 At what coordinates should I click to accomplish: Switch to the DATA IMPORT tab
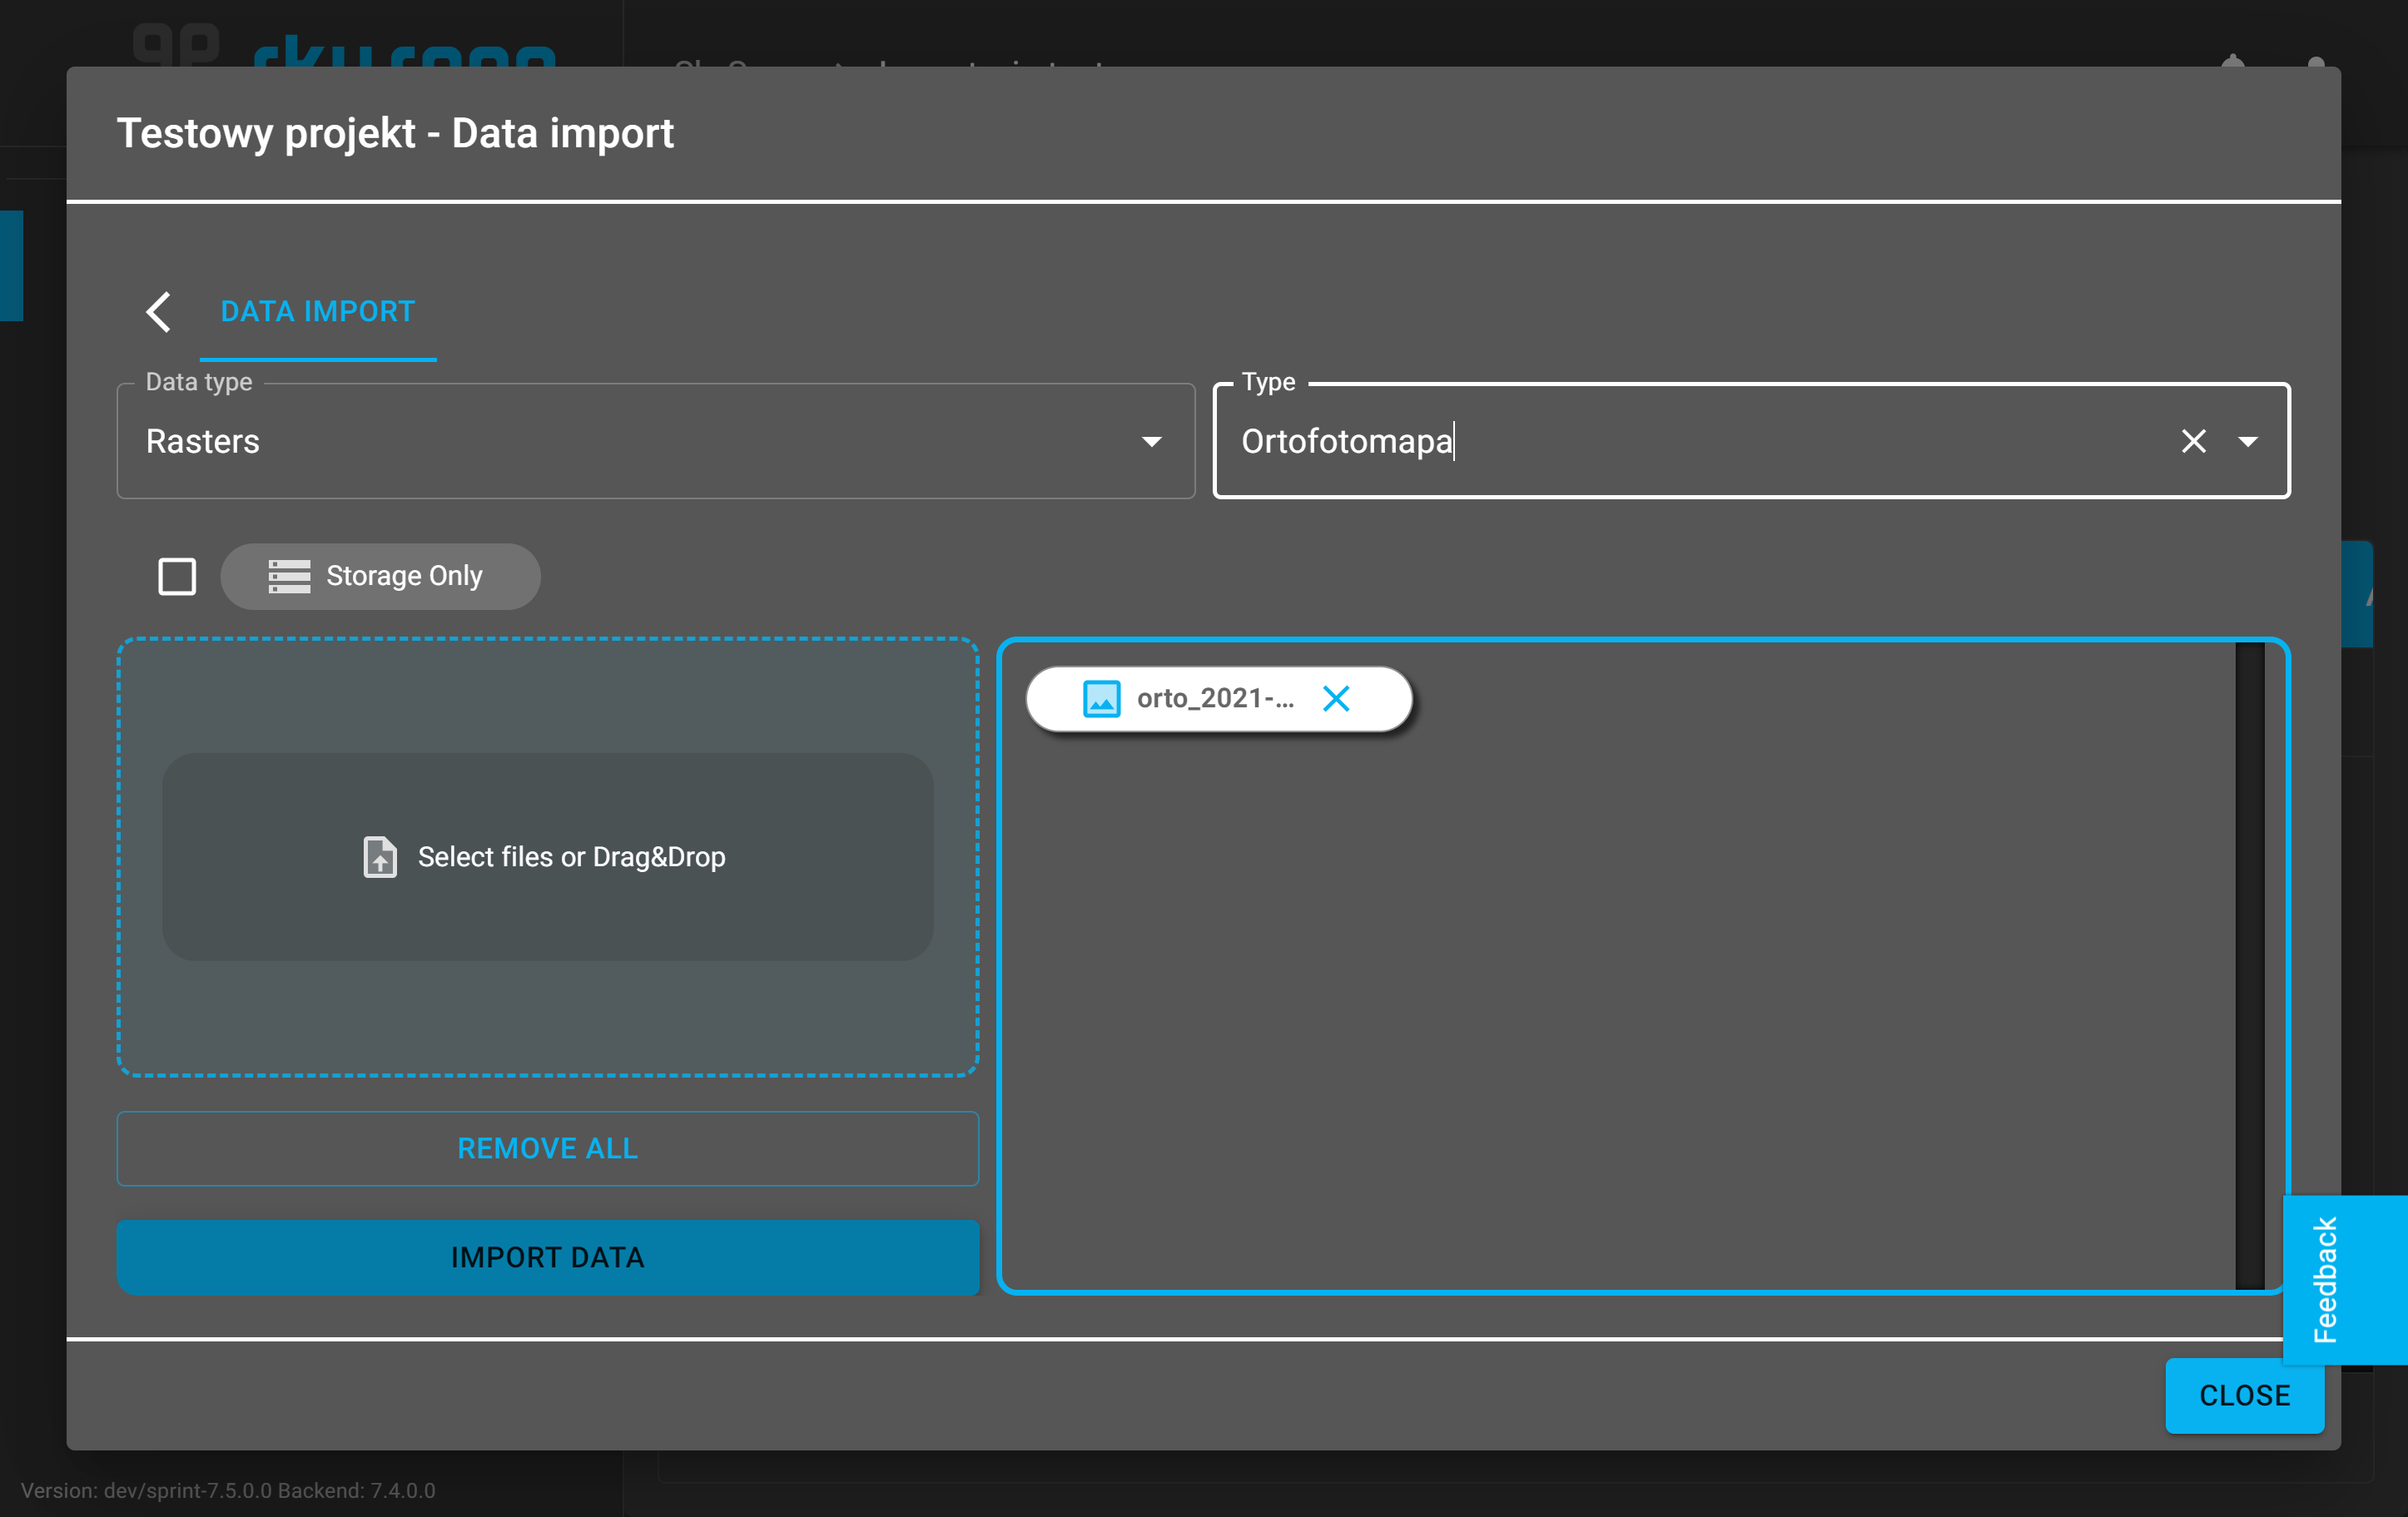point(318,312)
